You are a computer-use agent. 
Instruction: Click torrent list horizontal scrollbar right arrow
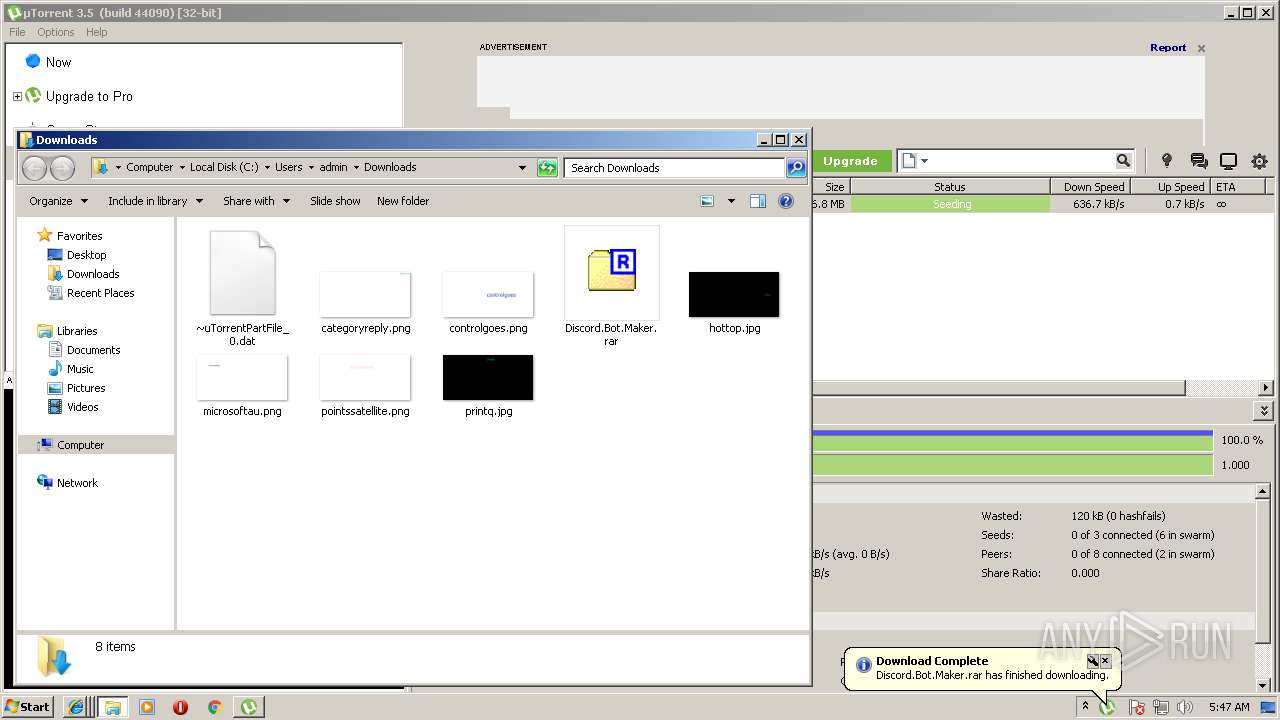coord(1266,388)
